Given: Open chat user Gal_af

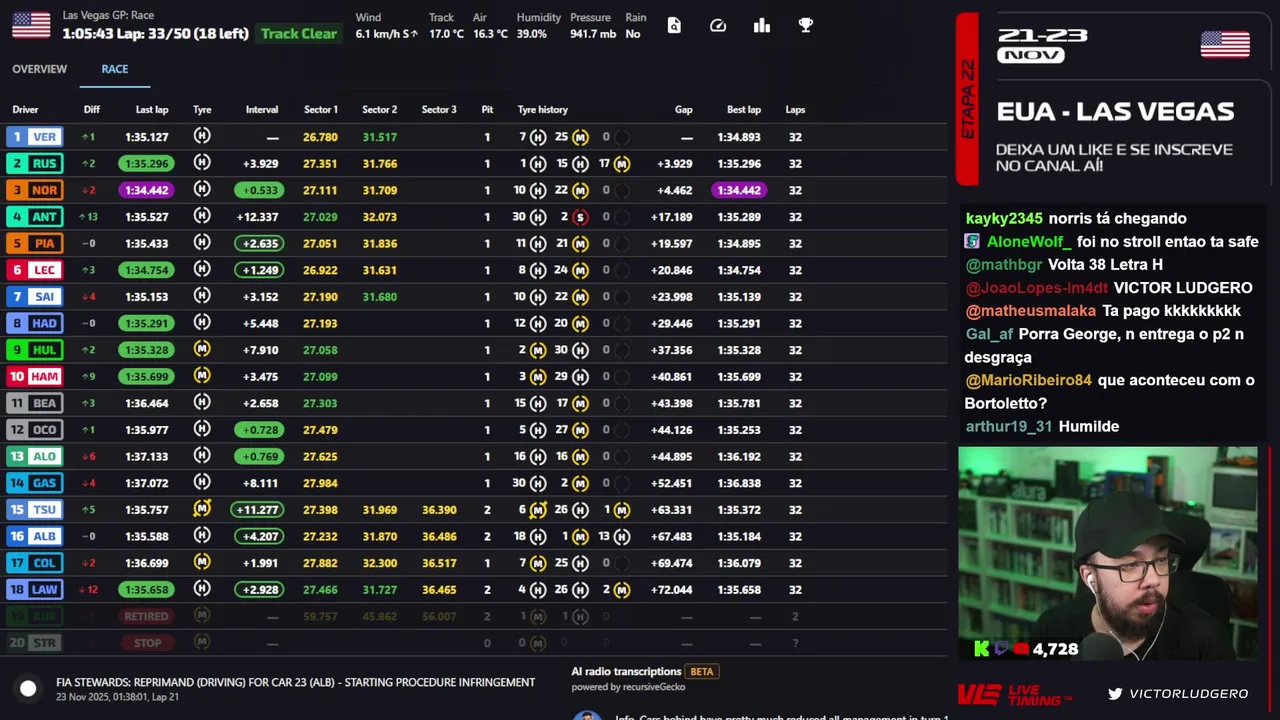Looking at the screenshot, I should click(989, 334).
